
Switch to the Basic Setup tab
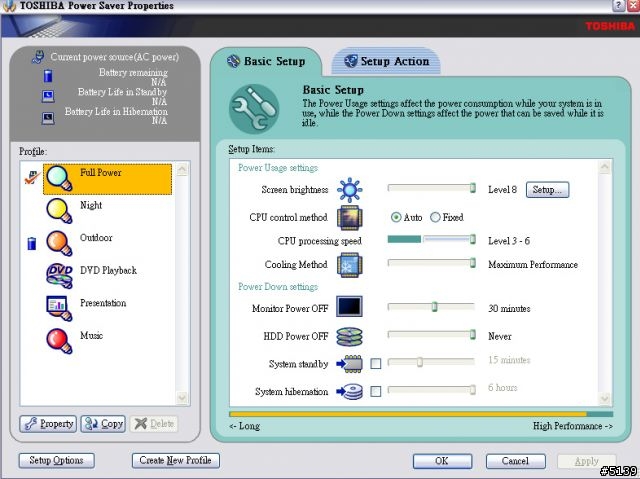tap(267, 62)
